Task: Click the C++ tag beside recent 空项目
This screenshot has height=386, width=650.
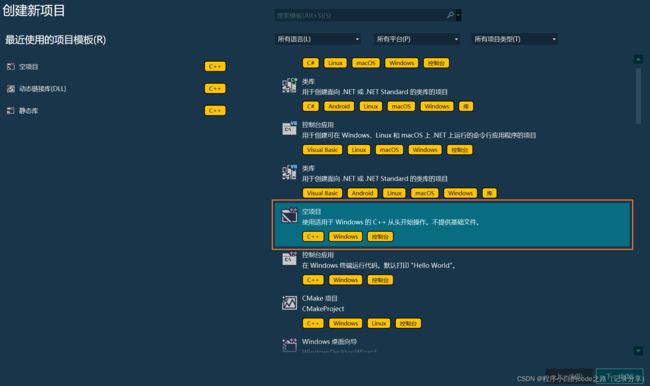Action: tap(215, 66)
